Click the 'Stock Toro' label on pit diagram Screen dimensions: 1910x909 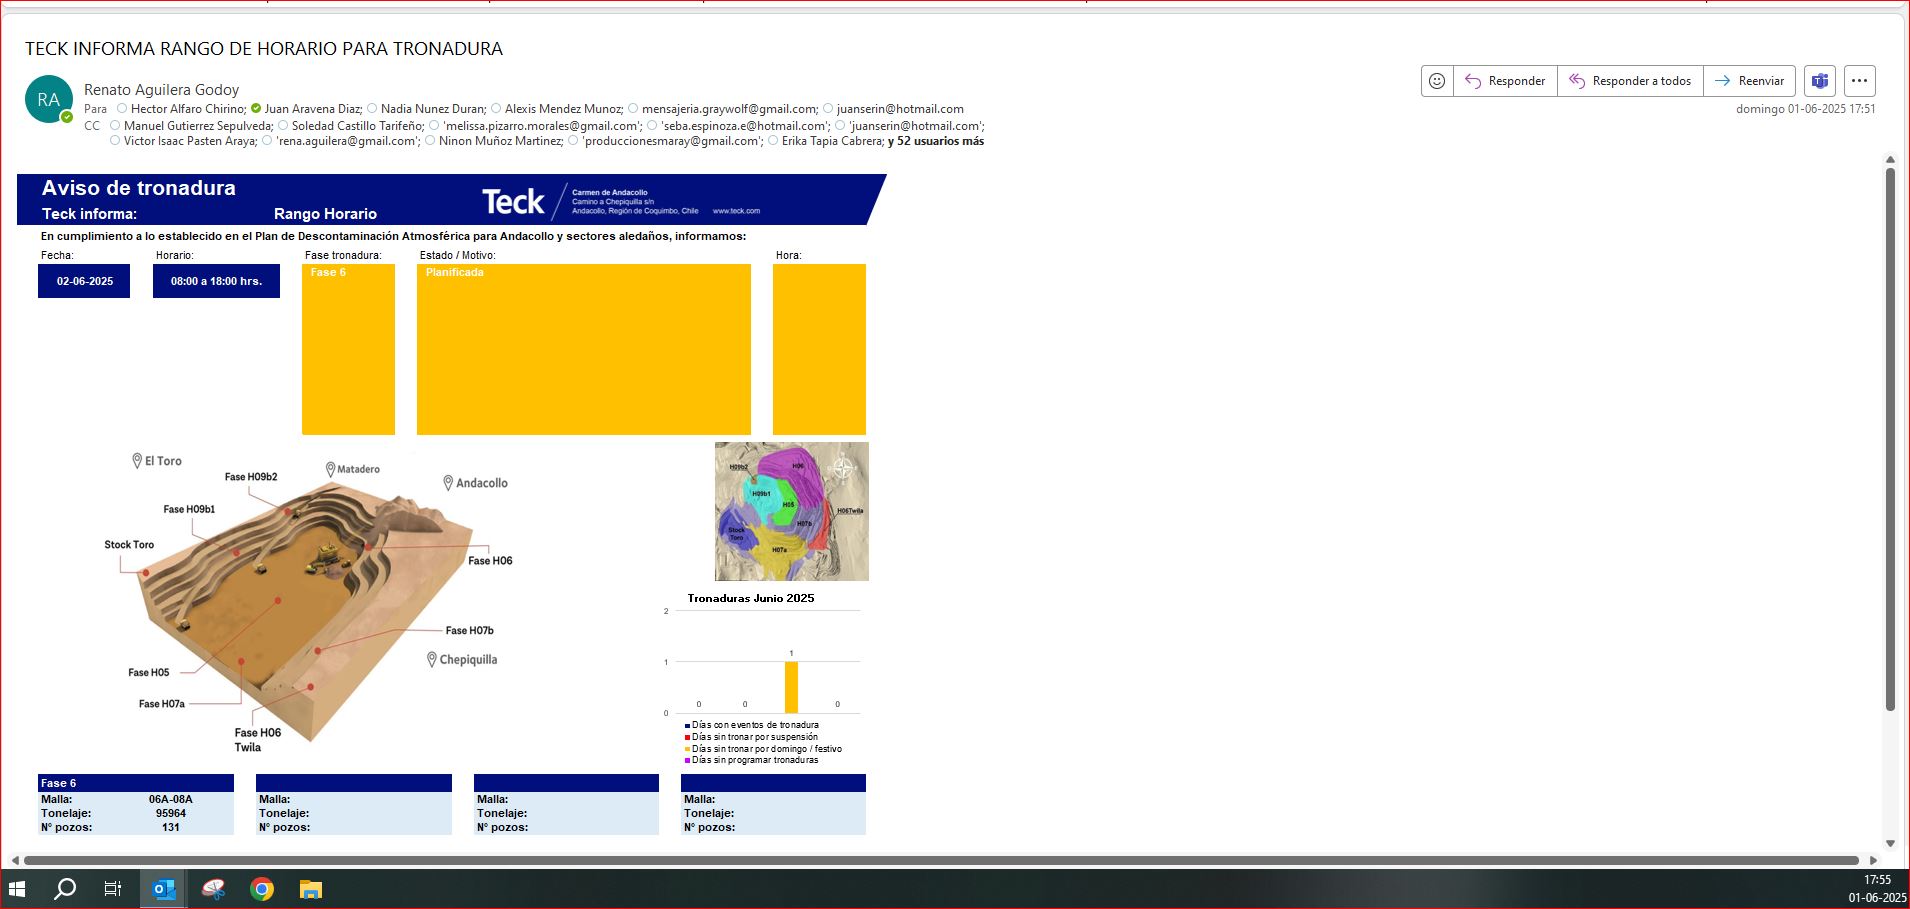129,545
